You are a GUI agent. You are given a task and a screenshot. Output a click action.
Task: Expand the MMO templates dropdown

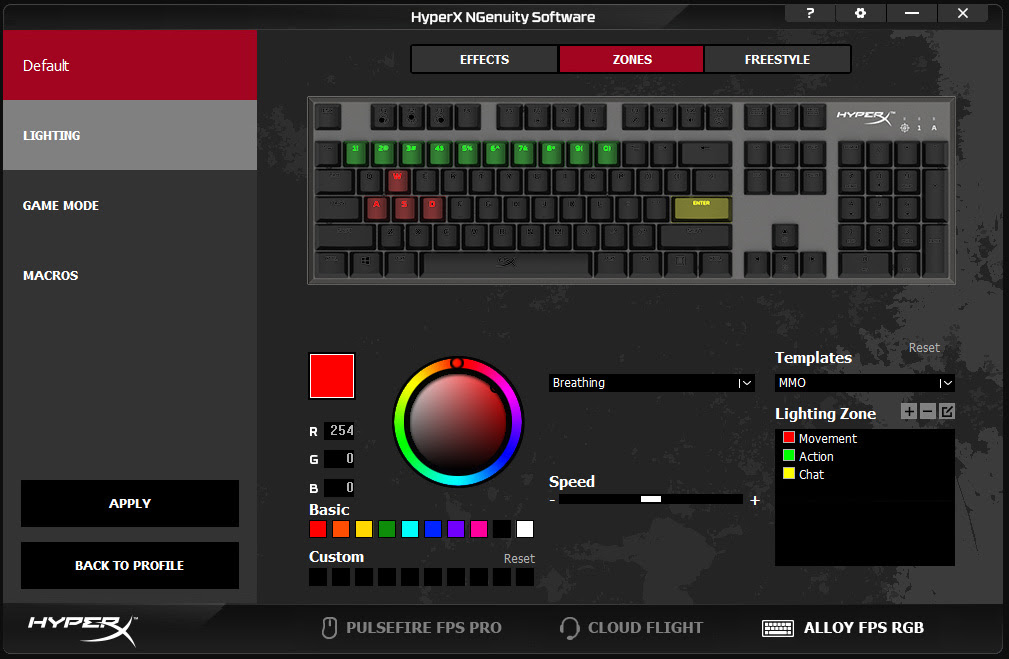(x=863, y=383)
